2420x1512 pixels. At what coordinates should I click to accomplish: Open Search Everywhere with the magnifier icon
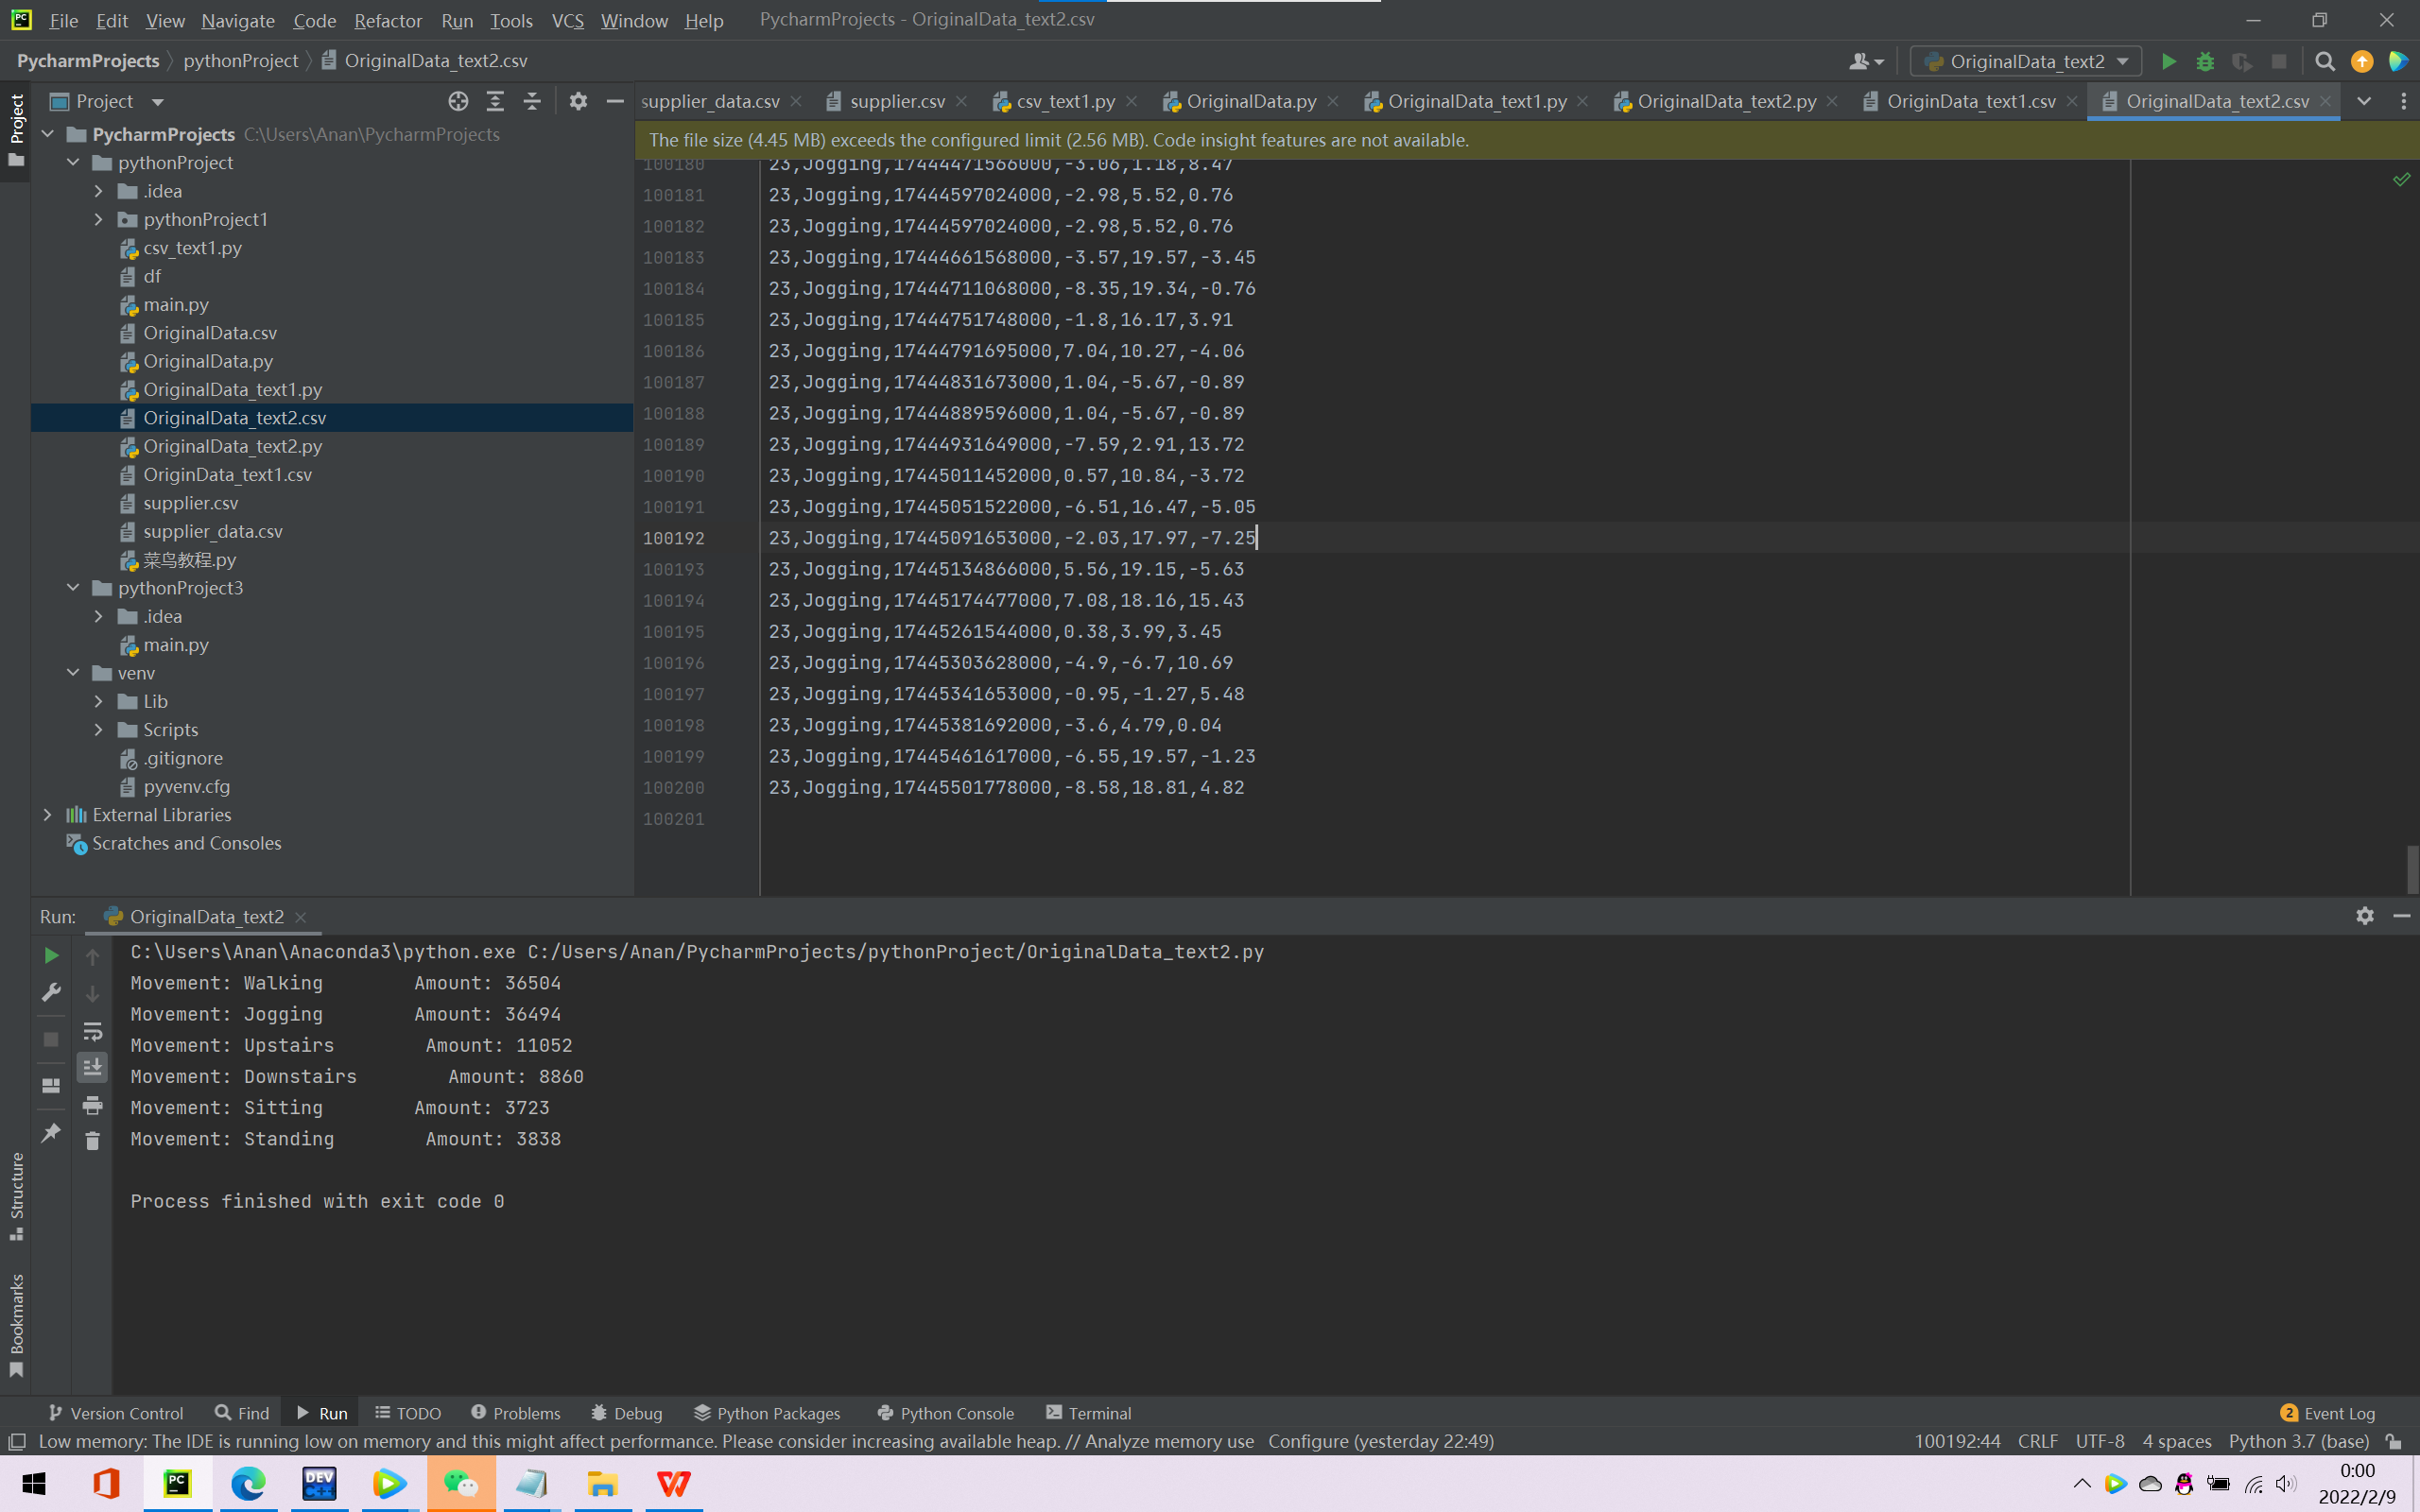click(2325, 62)
